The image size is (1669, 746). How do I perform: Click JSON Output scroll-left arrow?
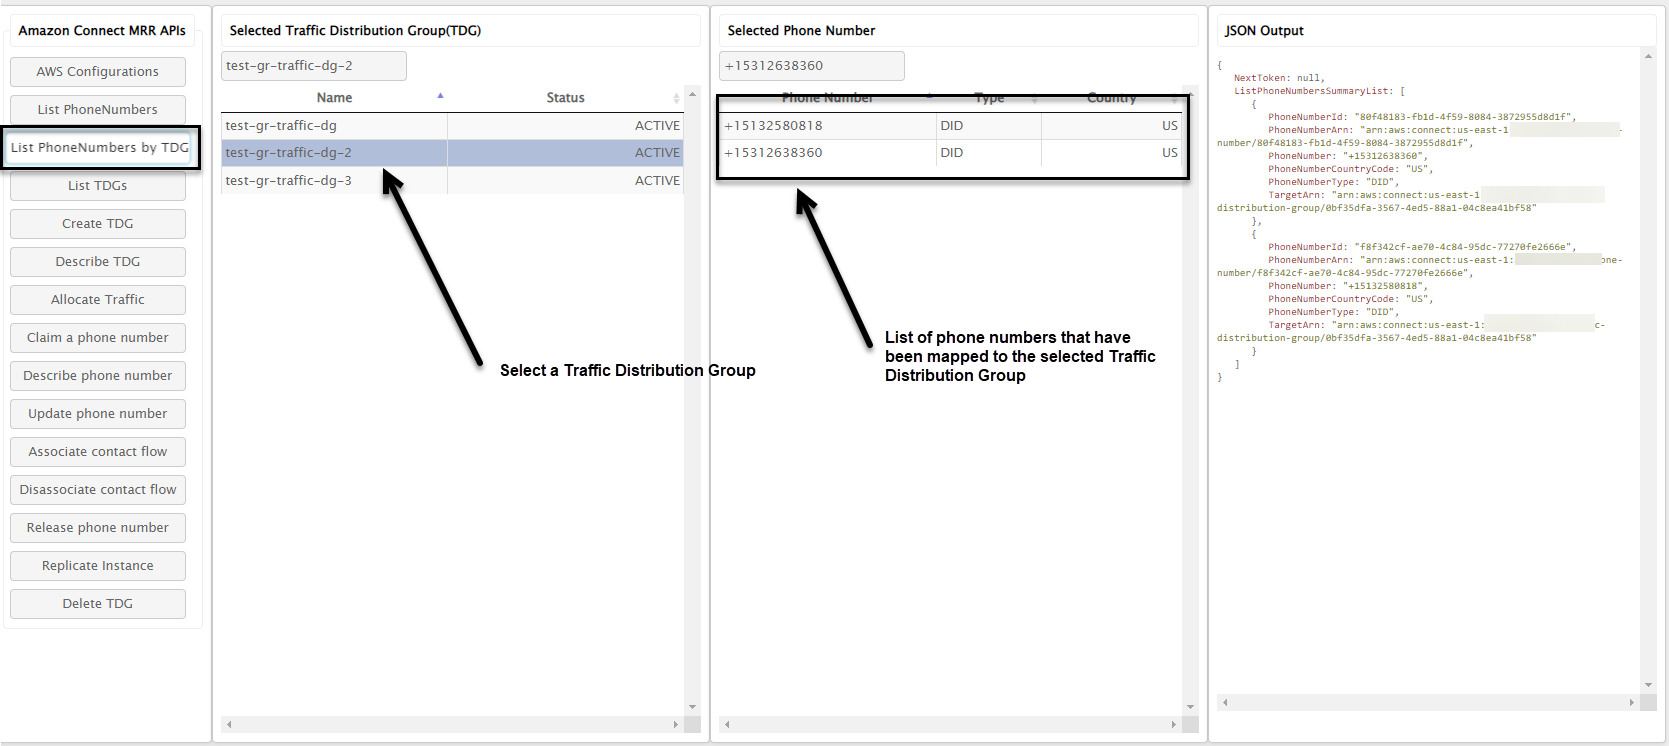coord(1225,702)
